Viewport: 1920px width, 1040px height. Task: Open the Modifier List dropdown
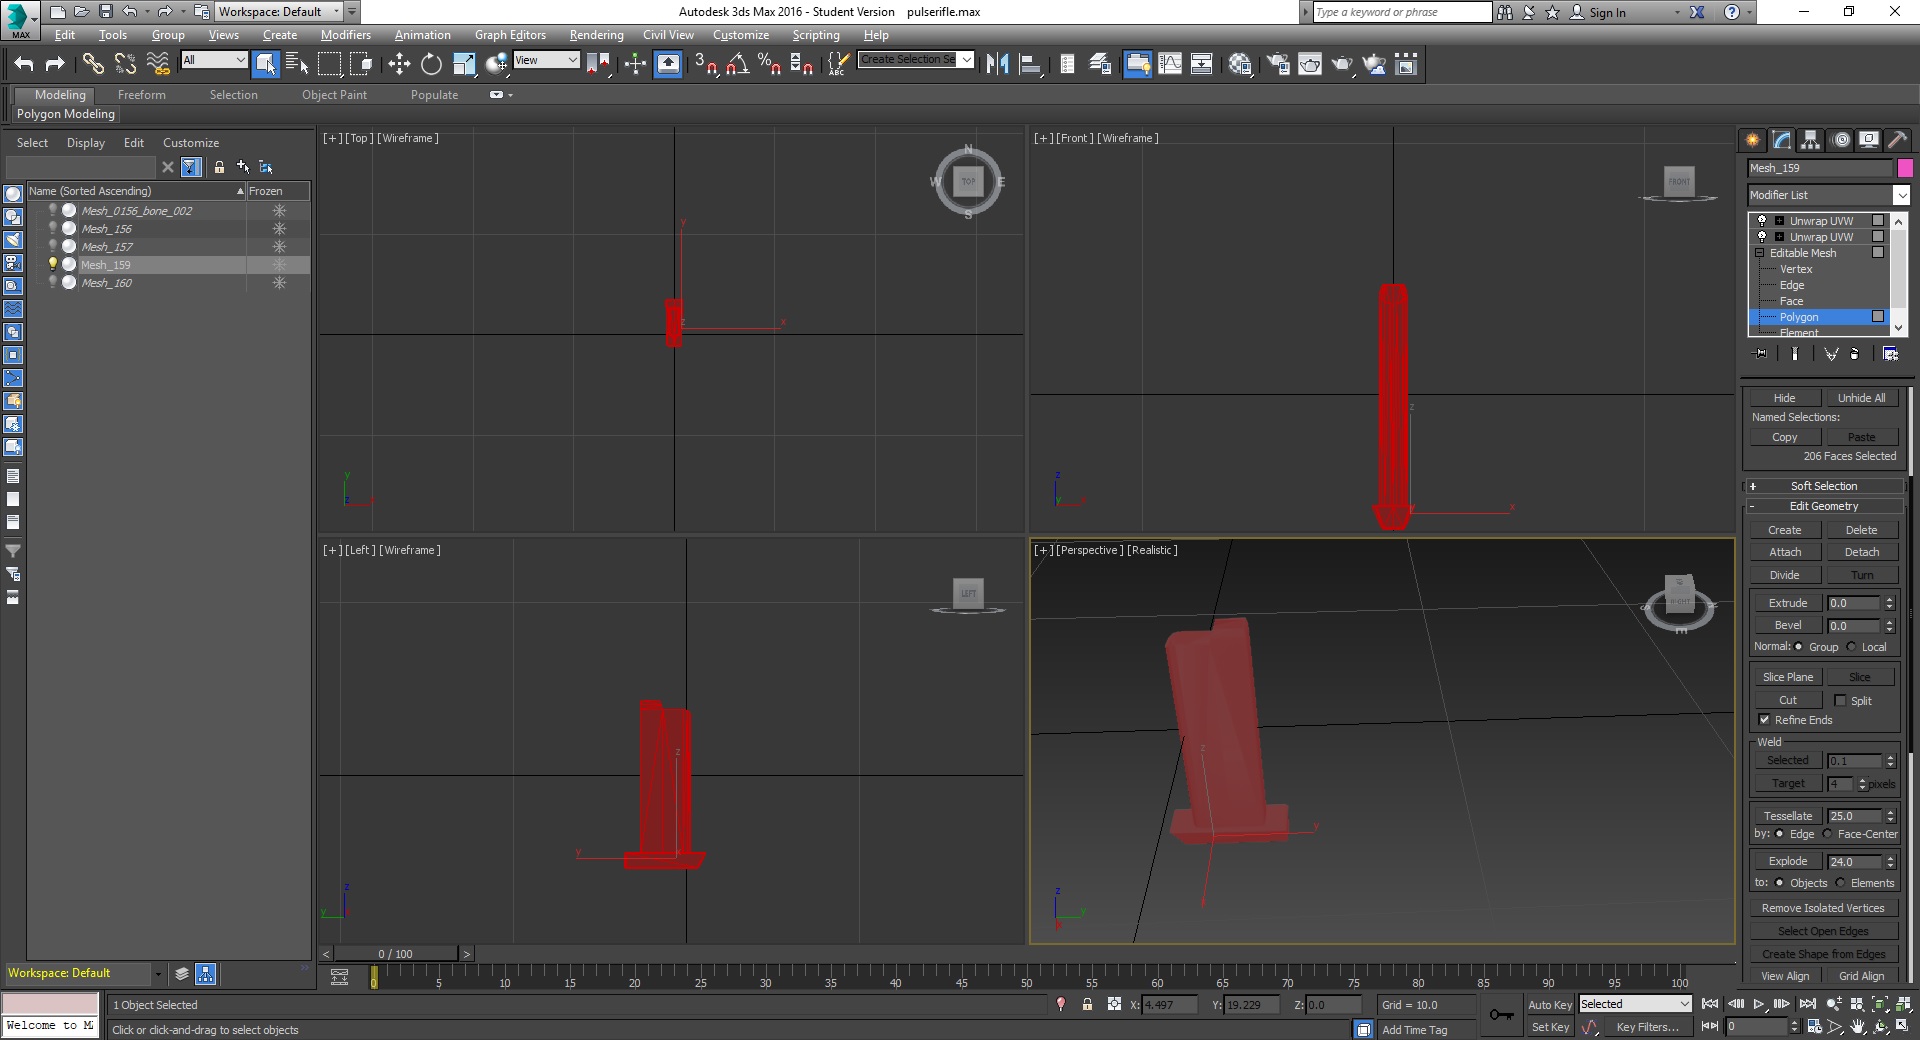coord(1901,195)
